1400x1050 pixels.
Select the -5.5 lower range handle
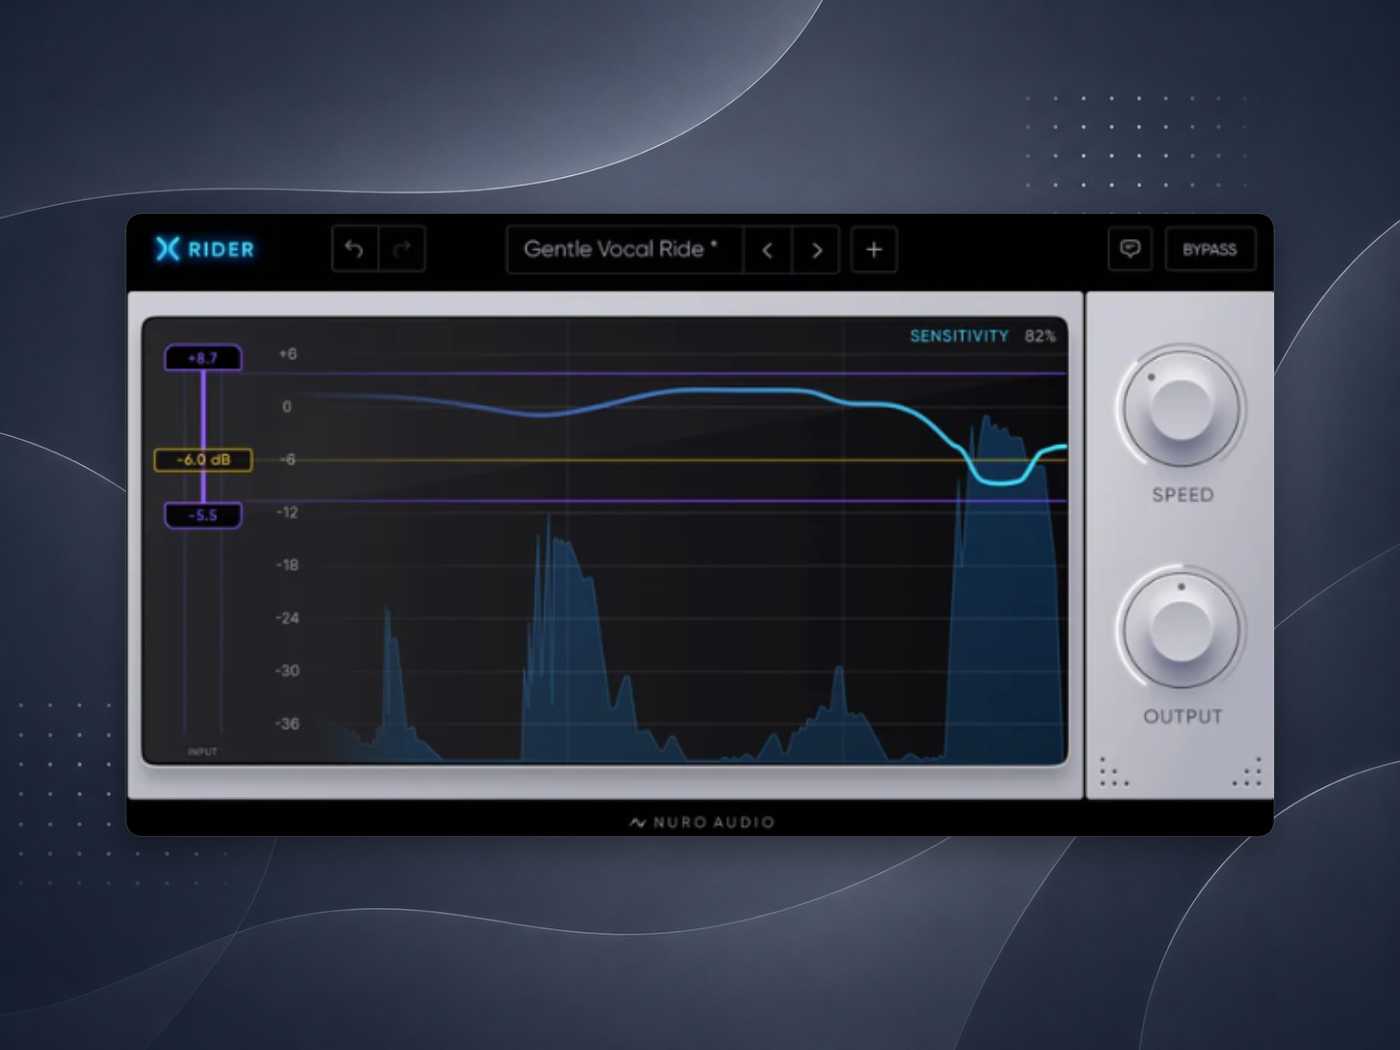coord(203,515)
